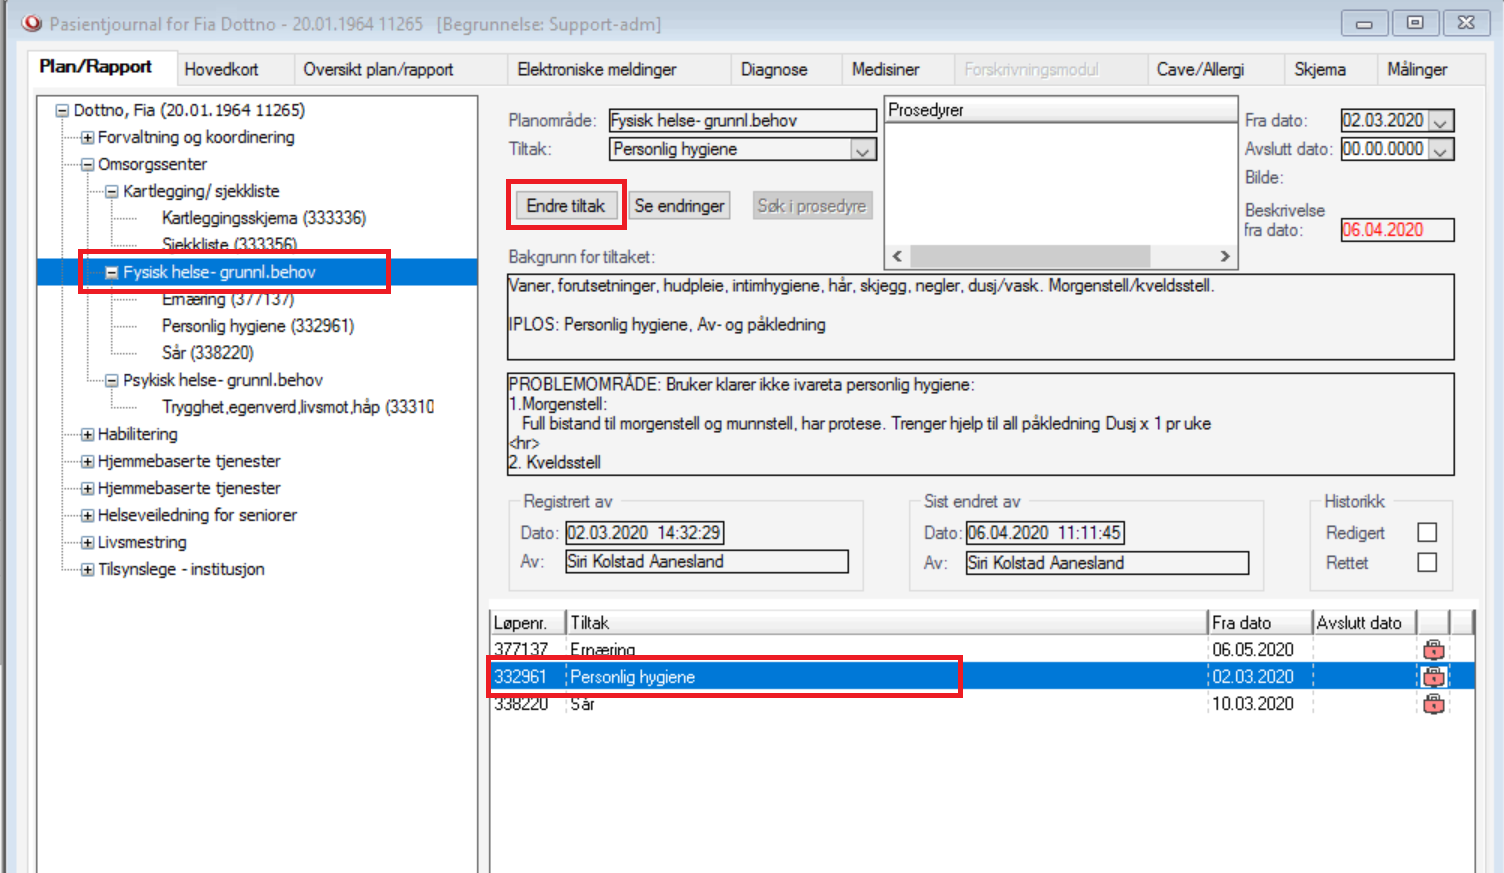The image size is (1504, 873).
Task: Expand the Livsmestring node
Action: (87, 542)
